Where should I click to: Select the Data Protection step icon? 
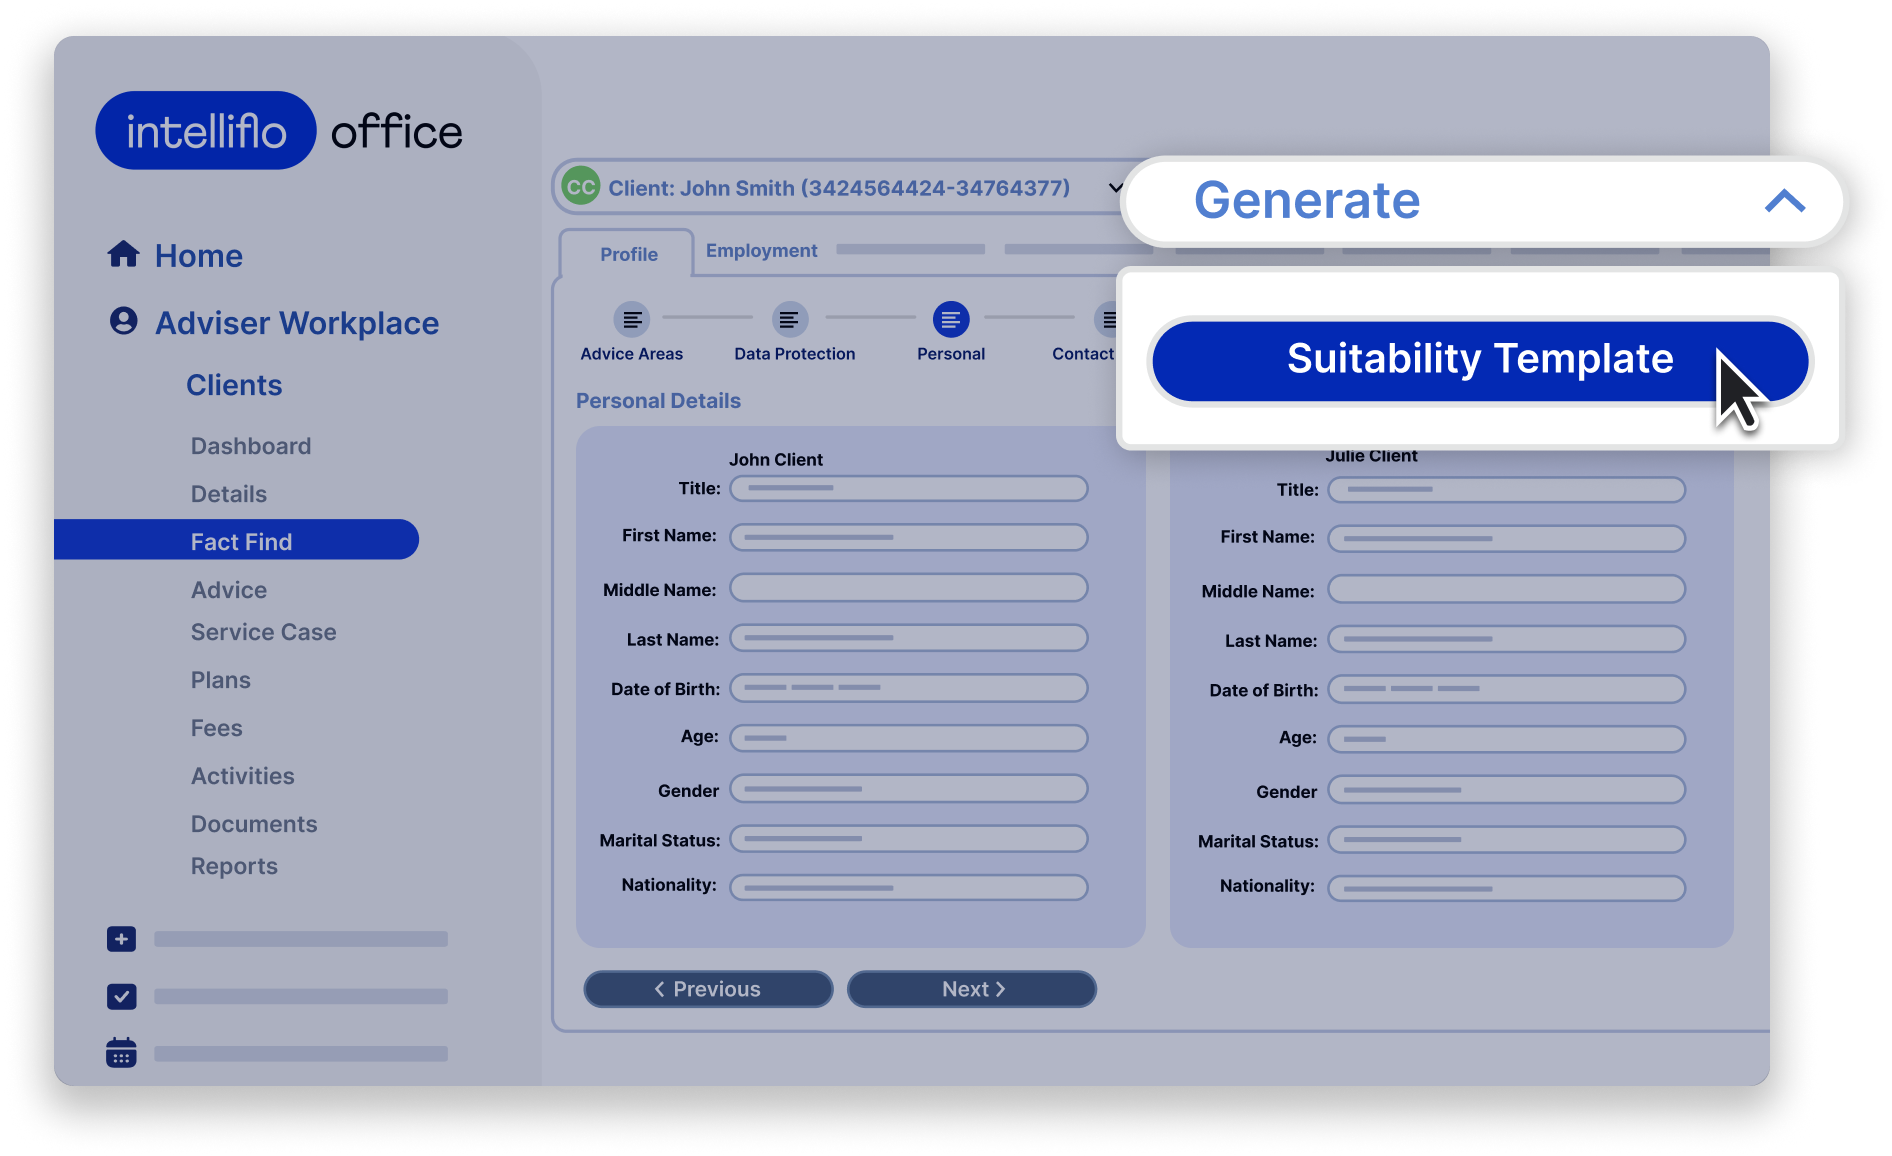tap(789, 319)
